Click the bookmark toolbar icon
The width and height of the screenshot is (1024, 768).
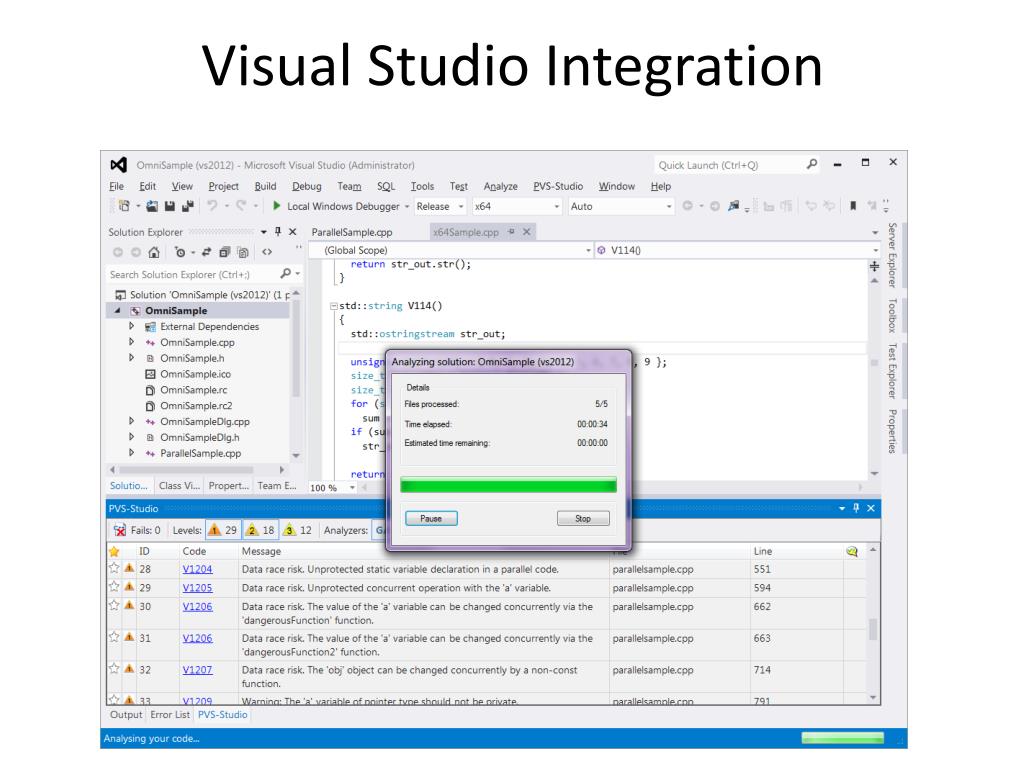pos(853,206)
